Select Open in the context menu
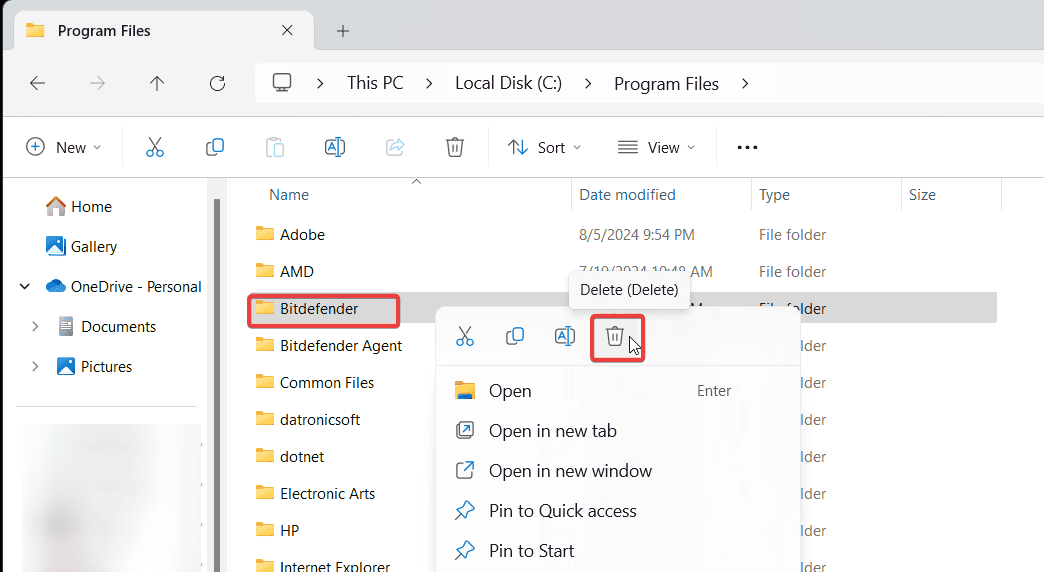This screenshot has height=572, width=1044. [618, 391]
